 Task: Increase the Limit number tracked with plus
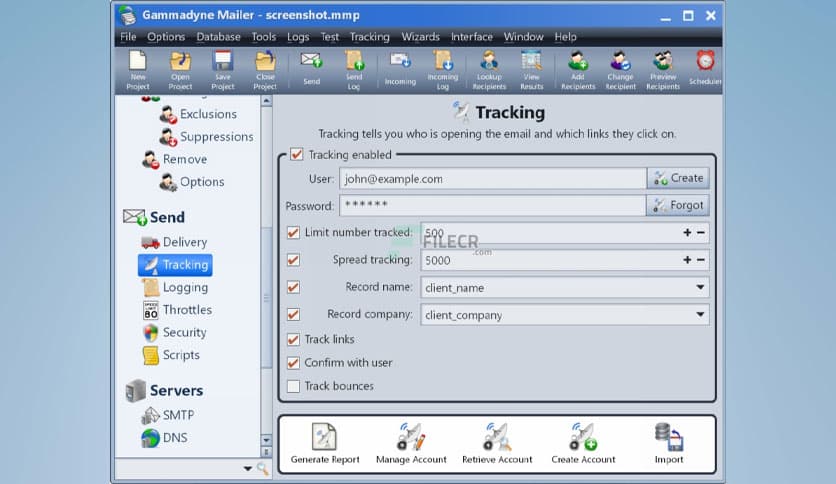point(687,233)
